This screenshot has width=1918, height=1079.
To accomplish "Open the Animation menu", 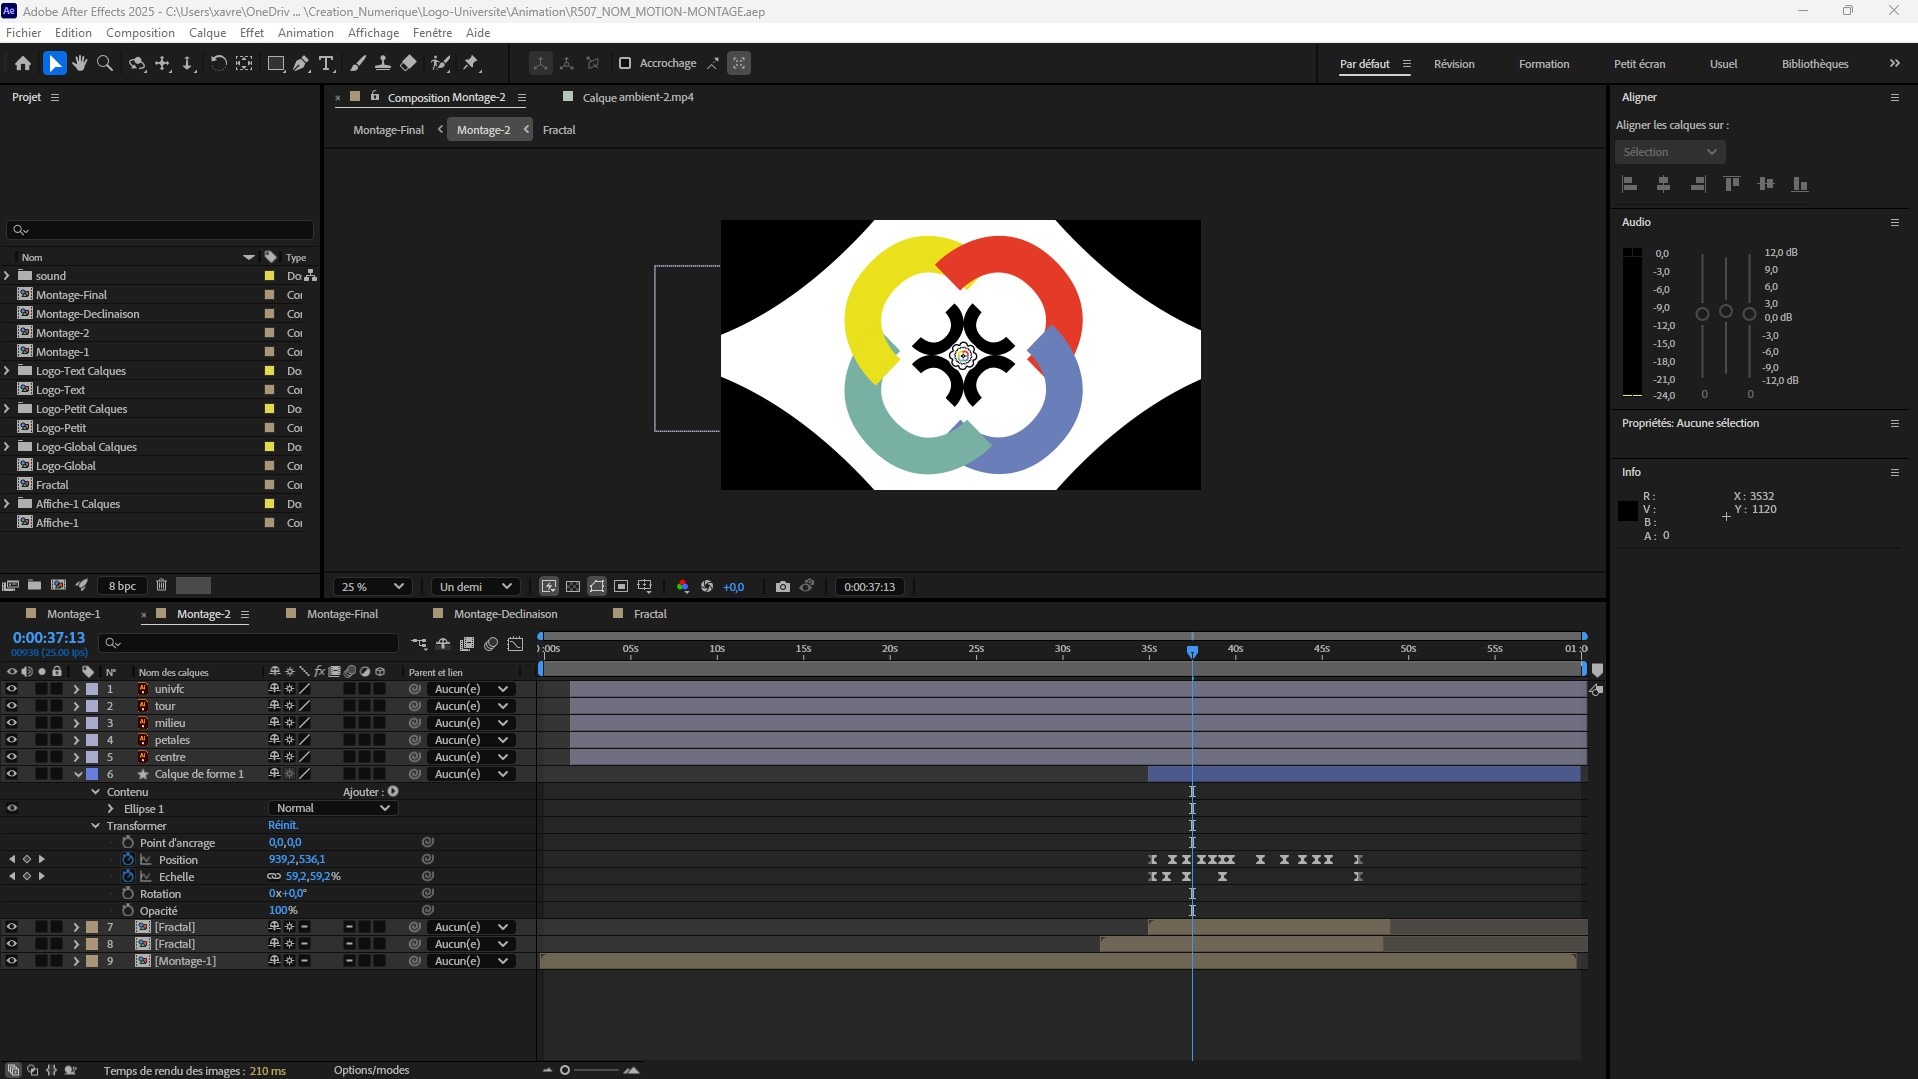I will [x=305, y=33].
